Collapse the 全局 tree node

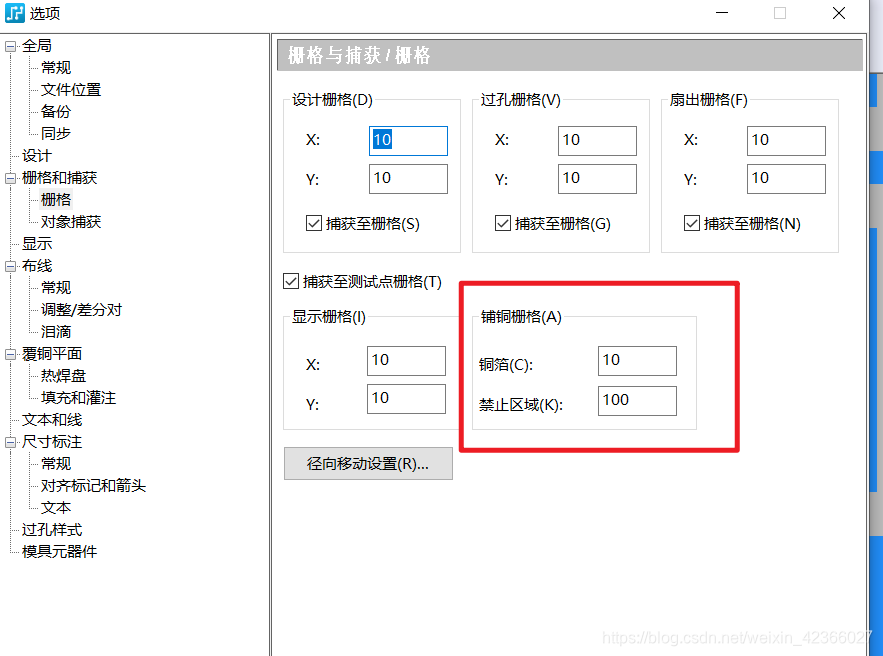[x=10, y=46]
